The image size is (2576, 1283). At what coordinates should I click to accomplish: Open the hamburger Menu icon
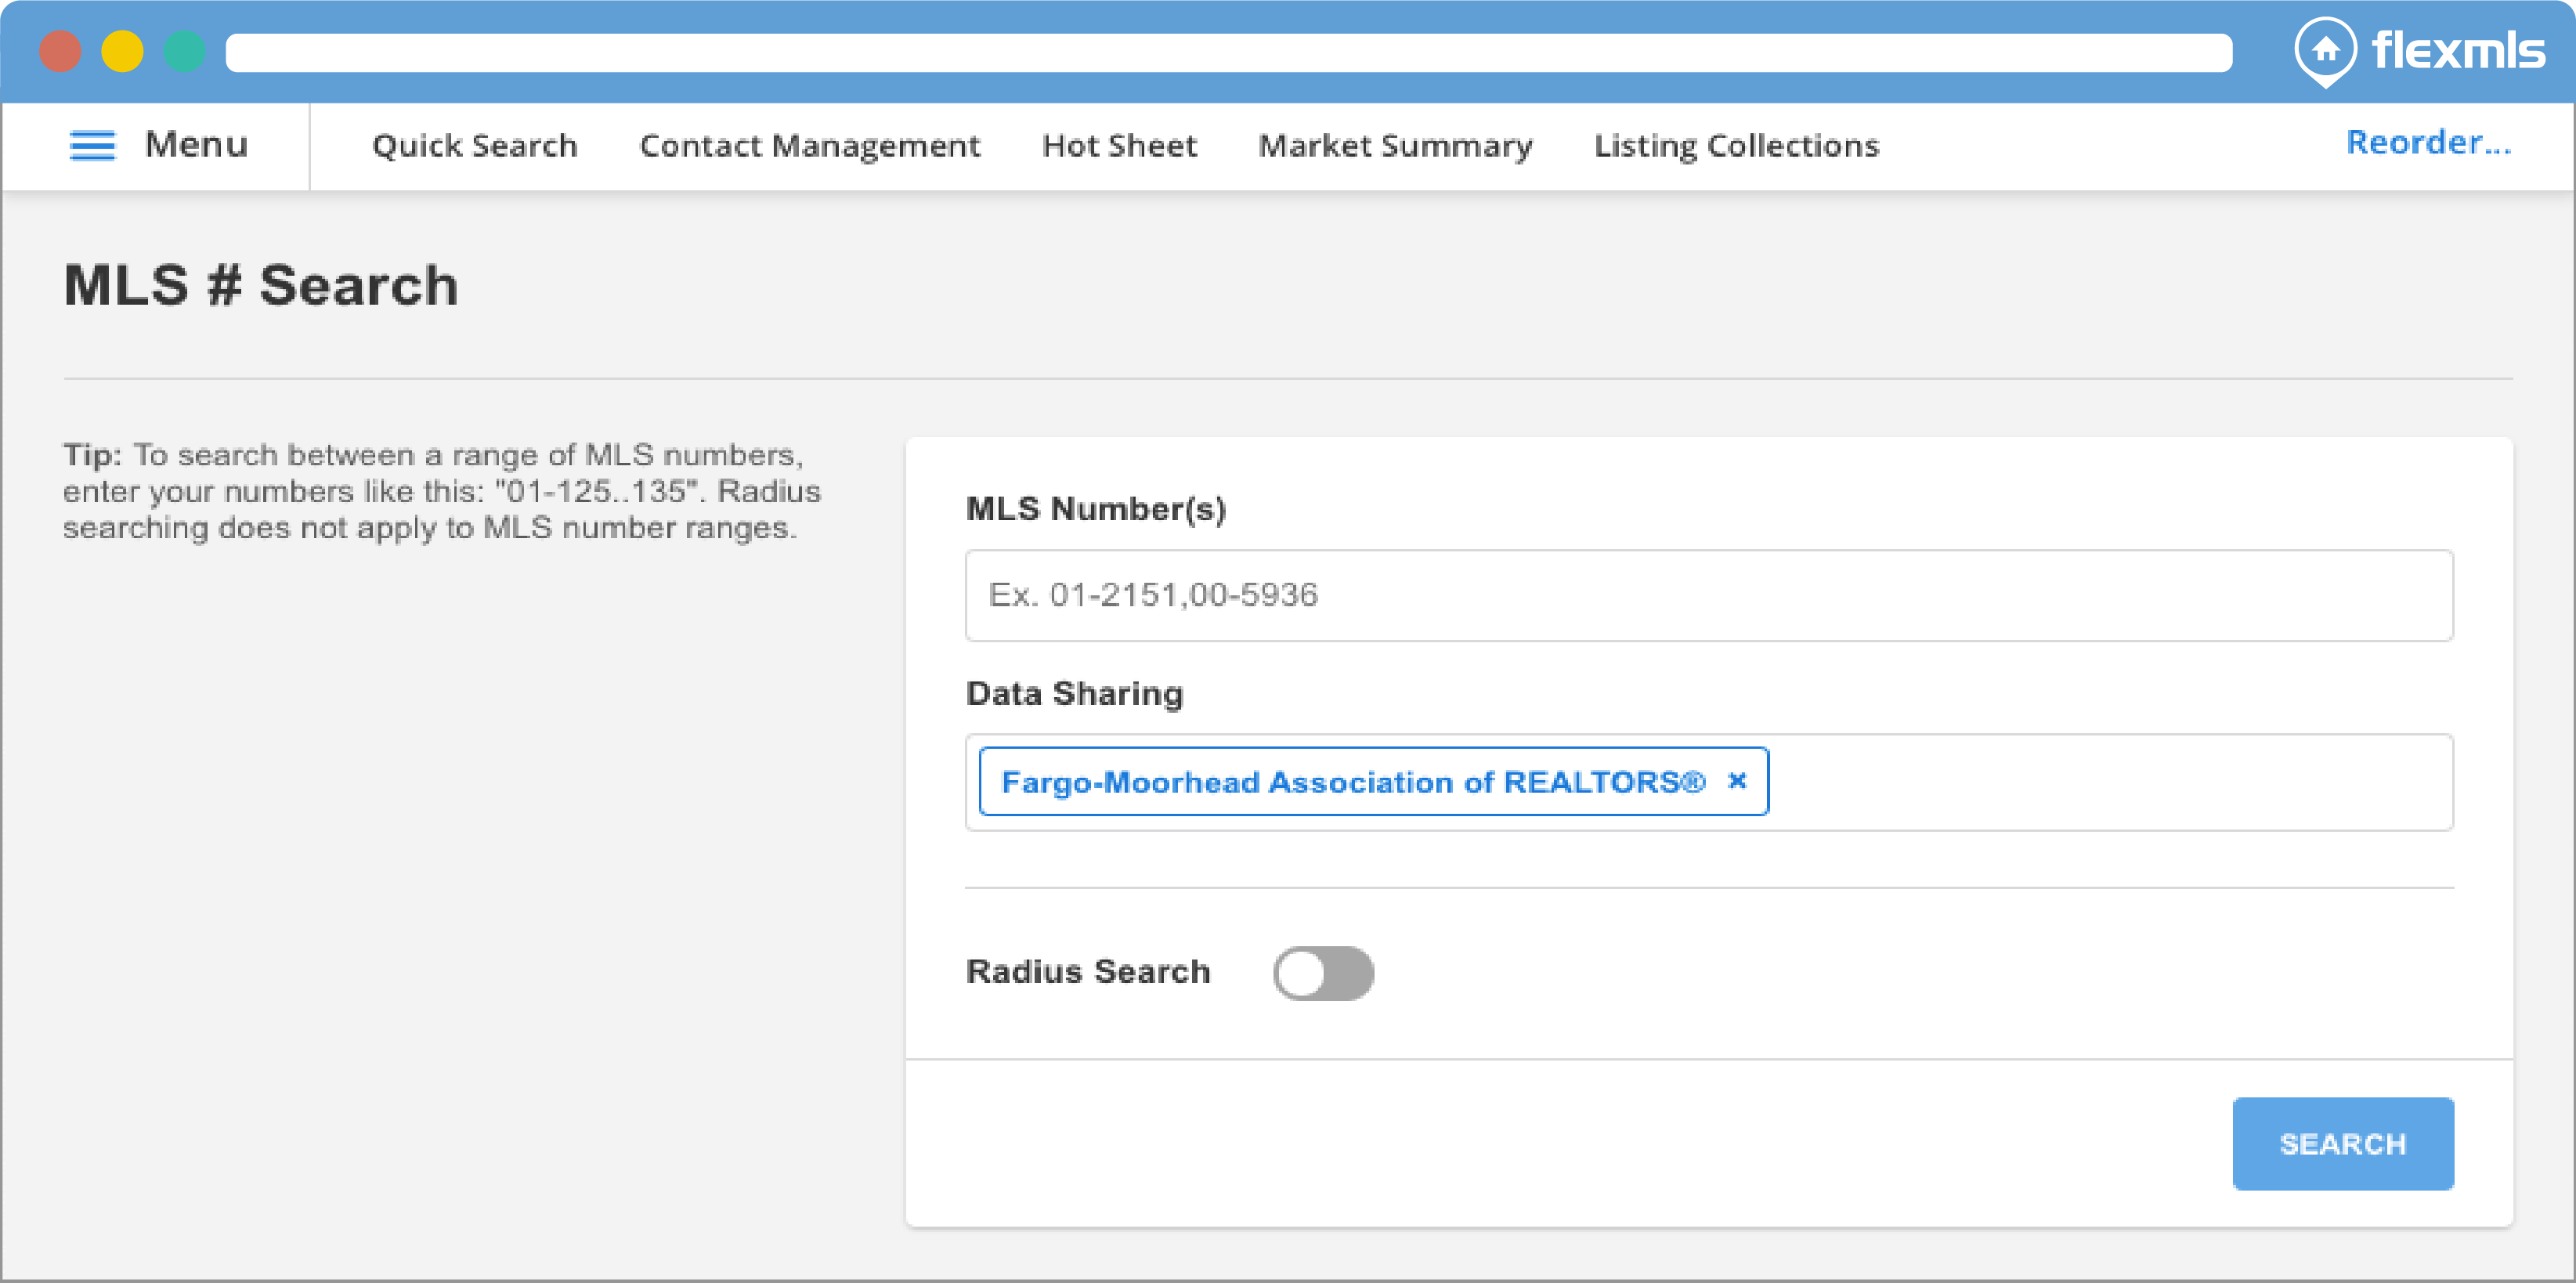click(x=92, y=146)
